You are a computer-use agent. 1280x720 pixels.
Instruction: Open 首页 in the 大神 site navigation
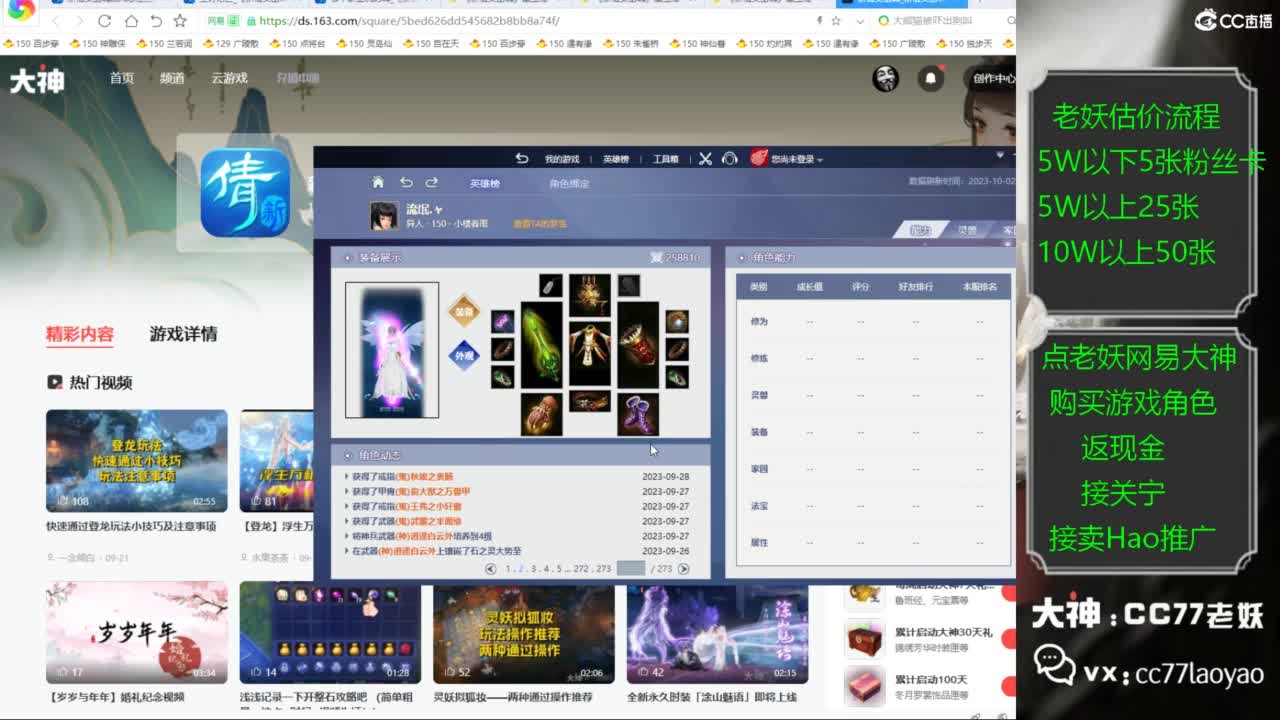(x=122, y=78)
